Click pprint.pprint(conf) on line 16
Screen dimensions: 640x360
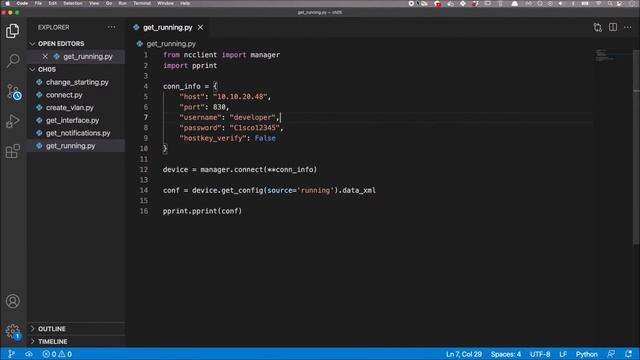pyautogui.click(x=202, y=211)
